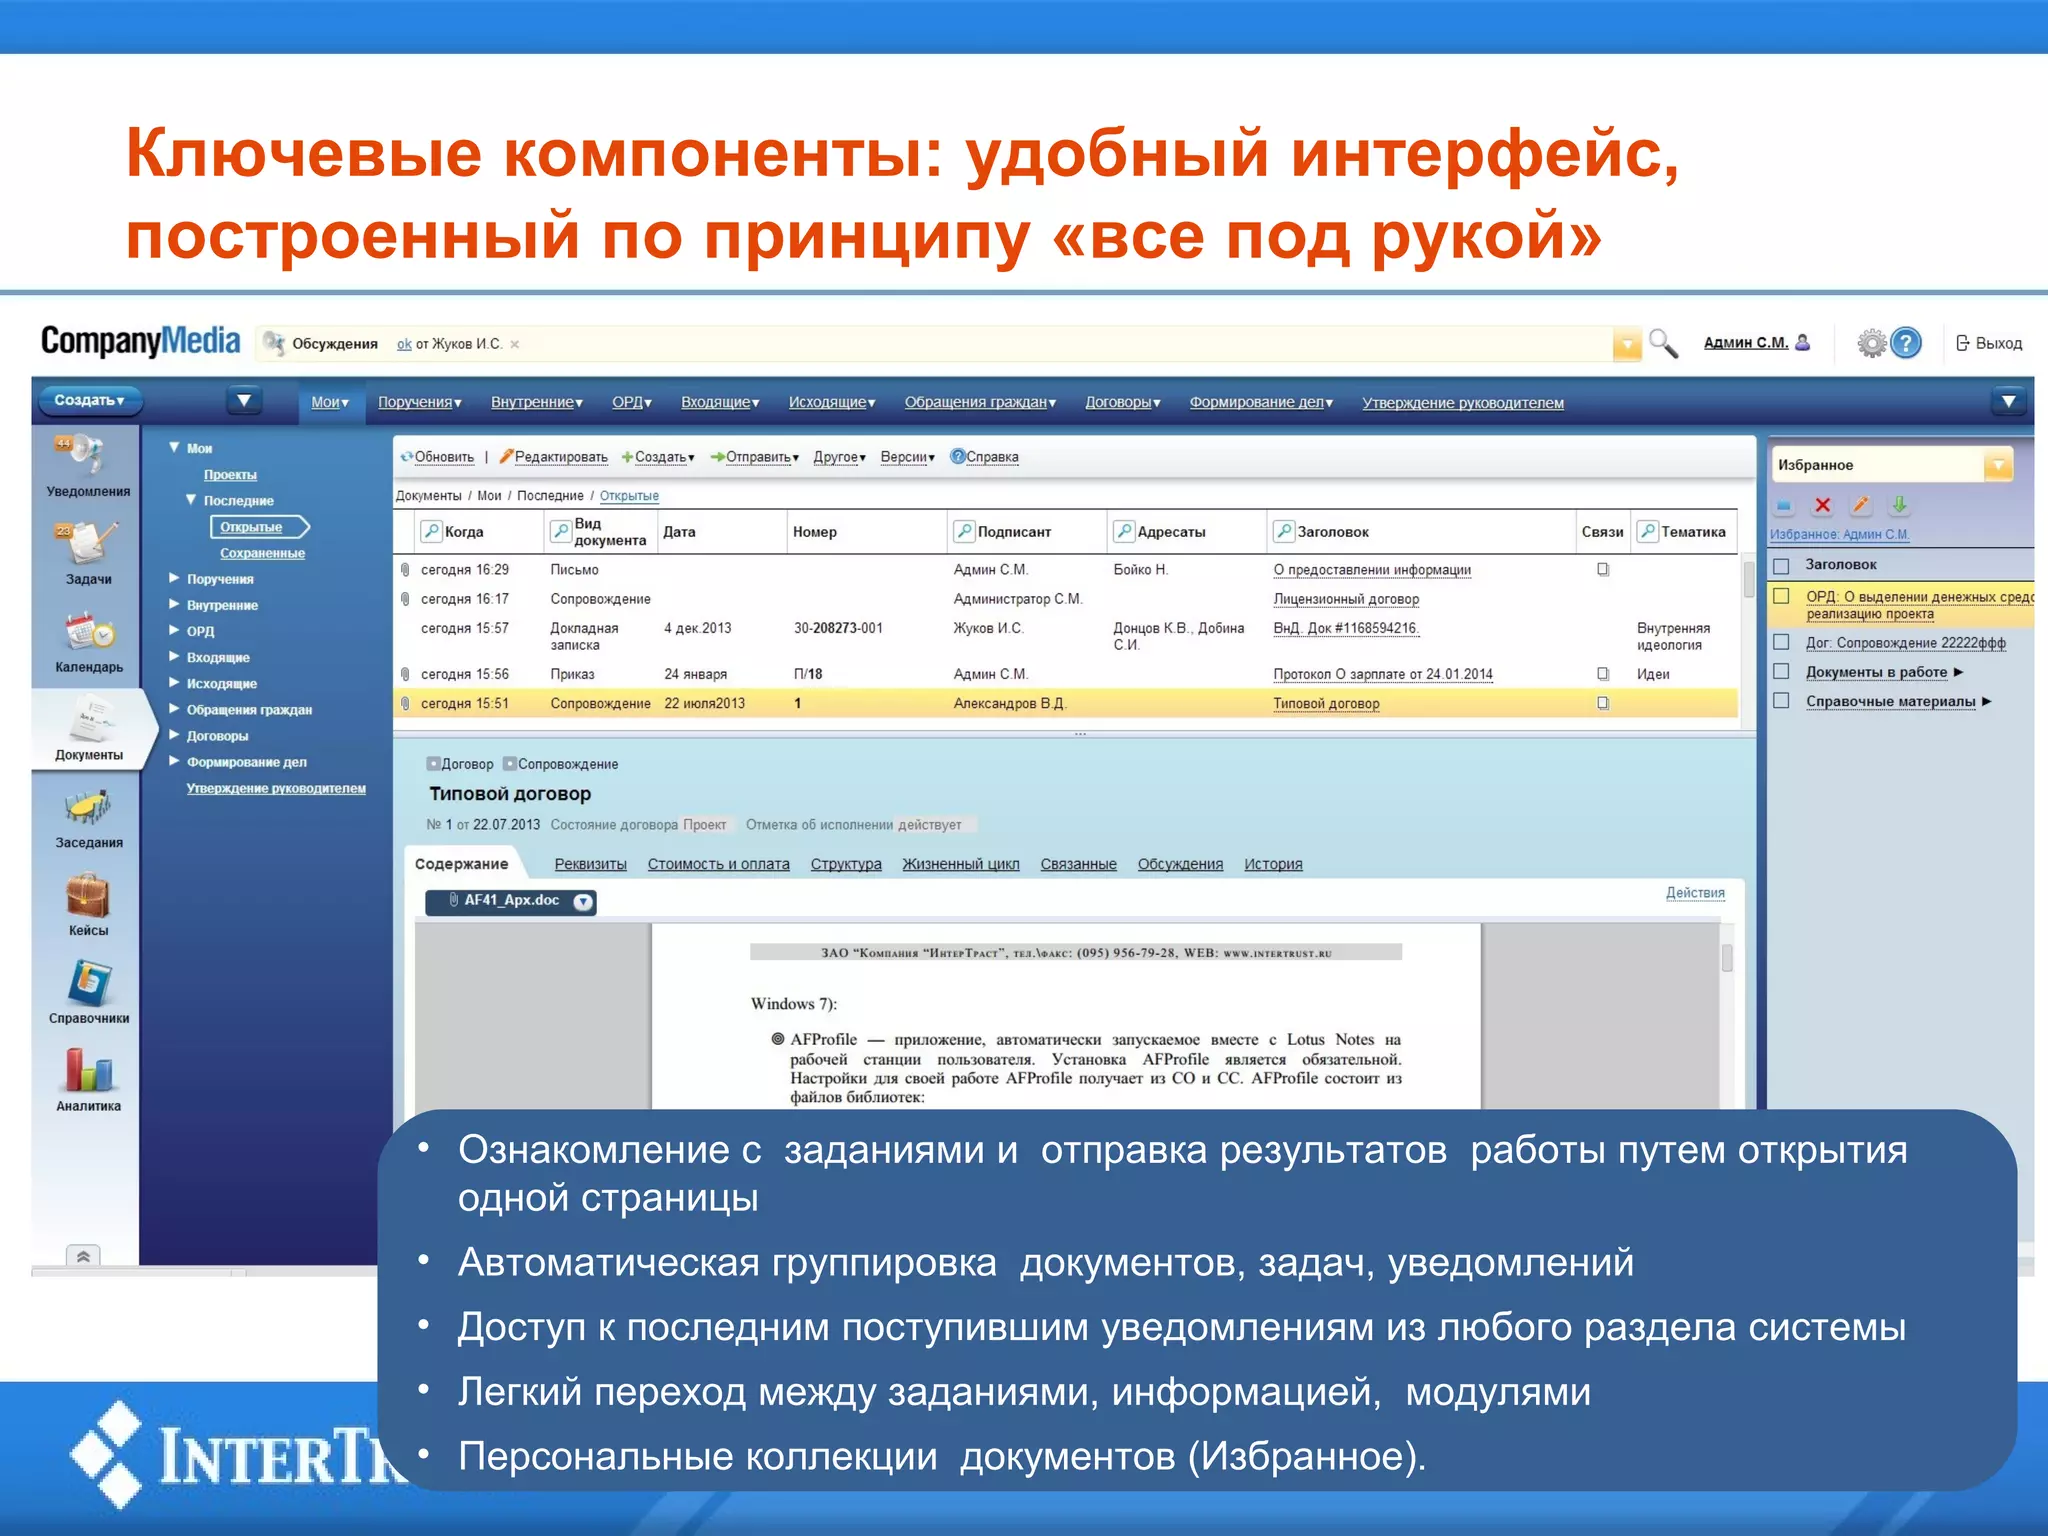Click the filter icon in Адресаты column header
Screen dimensions: 2048x1536
pyautogui.click(x=1124, y=531)
